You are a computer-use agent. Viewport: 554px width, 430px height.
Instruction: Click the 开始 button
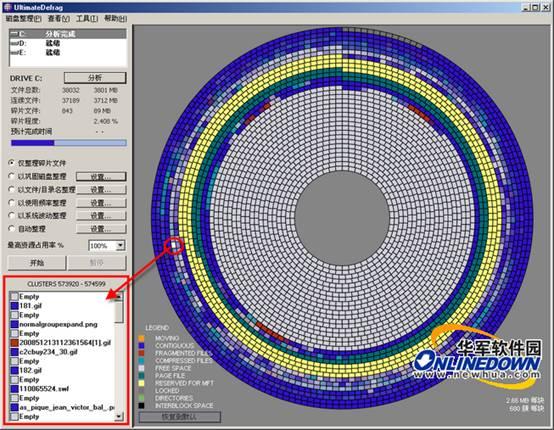tap(37, 263)
